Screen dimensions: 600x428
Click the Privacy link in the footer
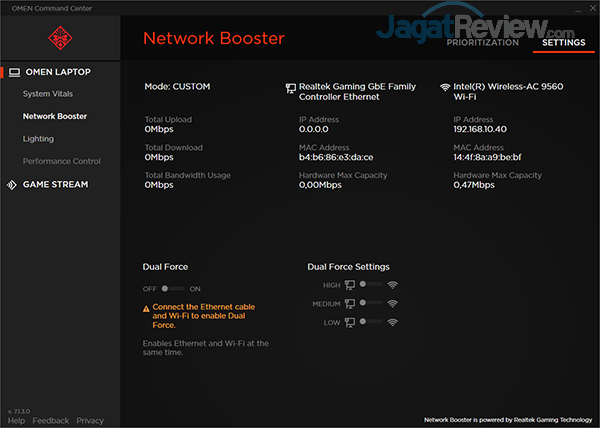90,421
